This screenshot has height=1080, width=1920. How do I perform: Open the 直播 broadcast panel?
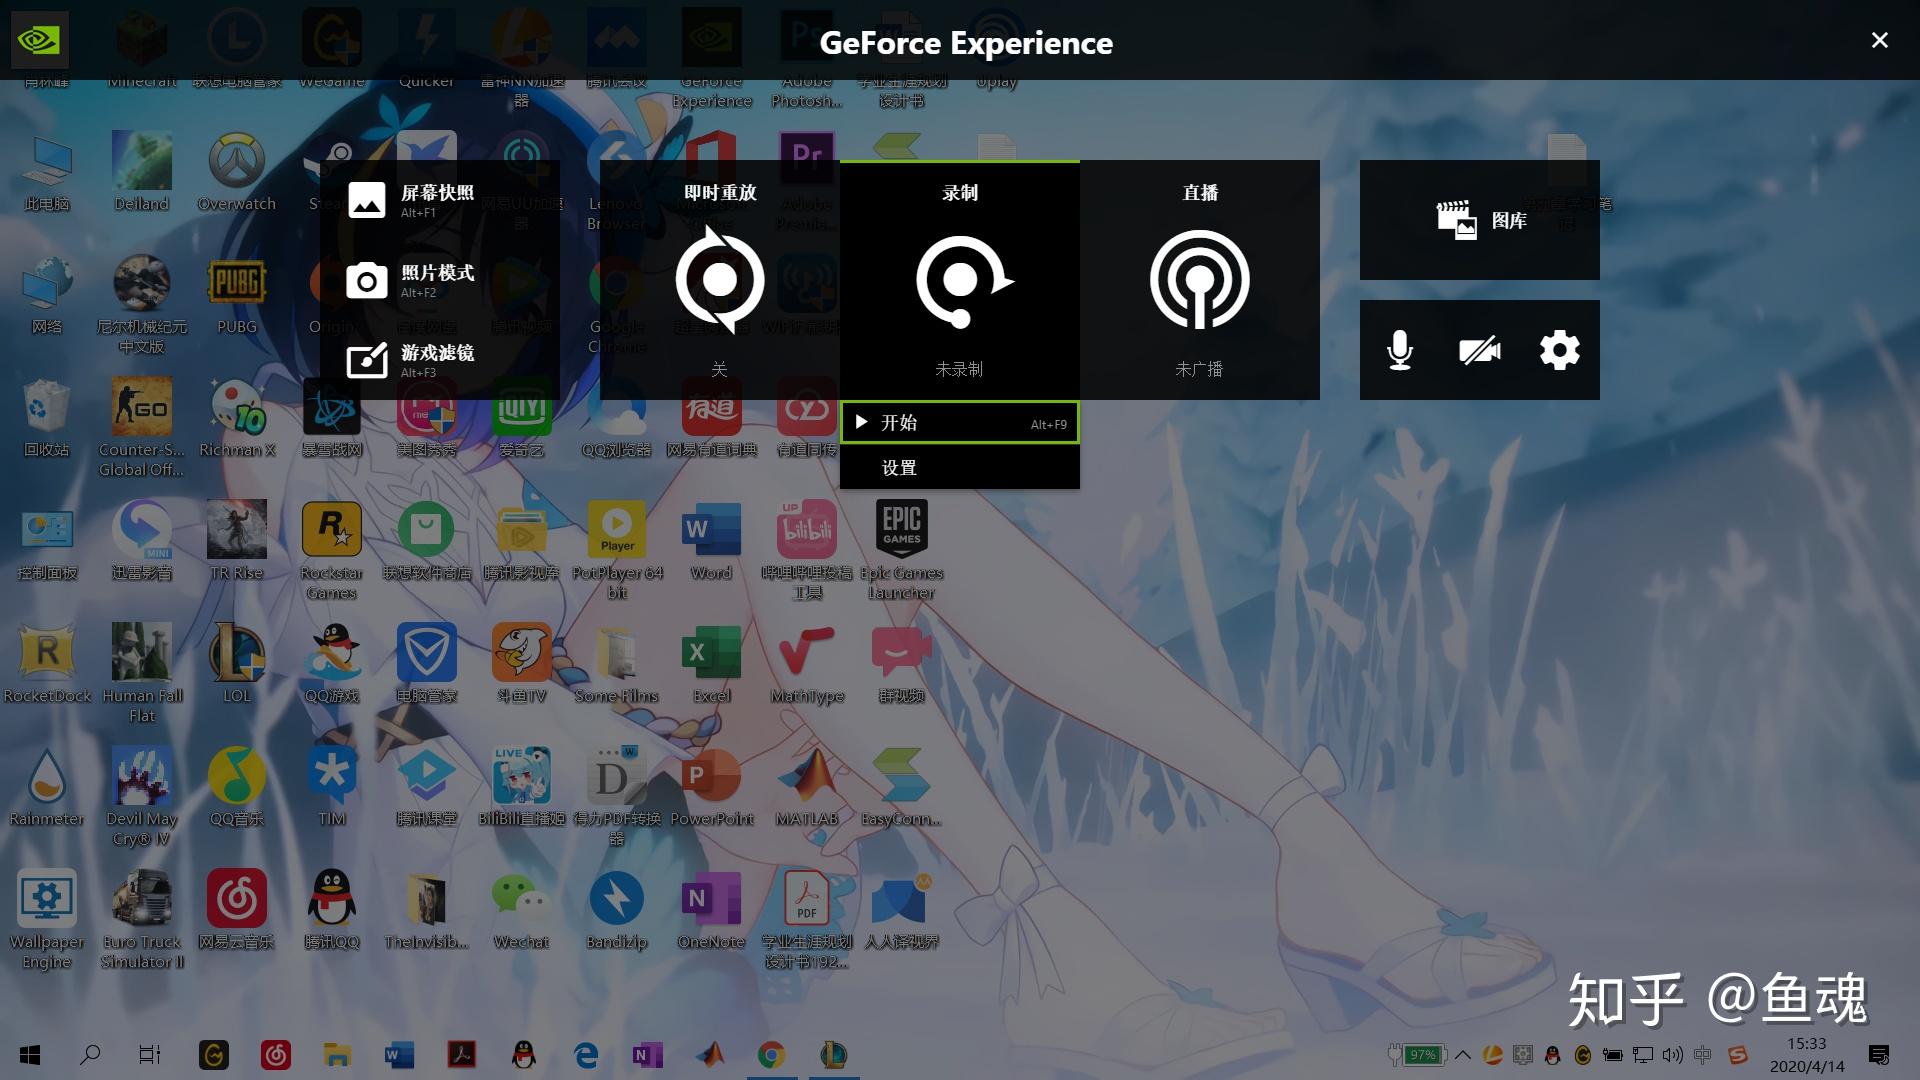pyautogui.click(x=1200, y=280)
